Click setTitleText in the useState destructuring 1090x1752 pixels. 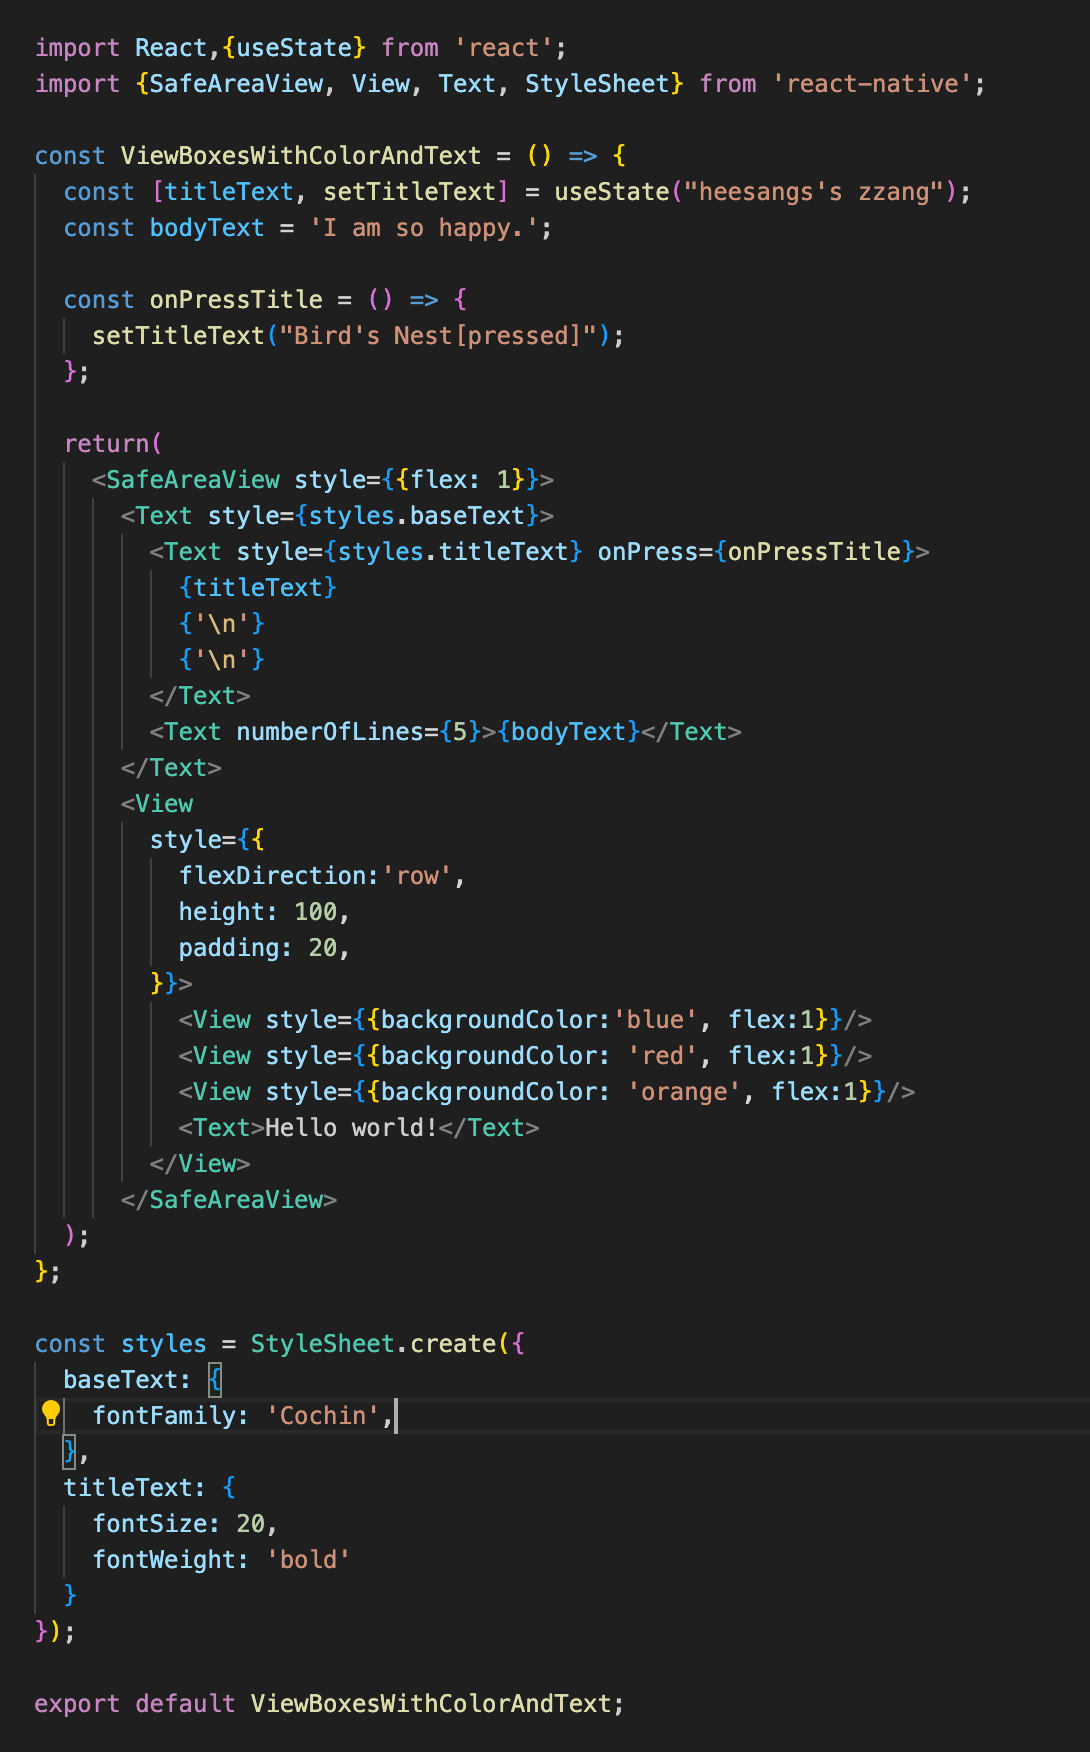point(409,192)
